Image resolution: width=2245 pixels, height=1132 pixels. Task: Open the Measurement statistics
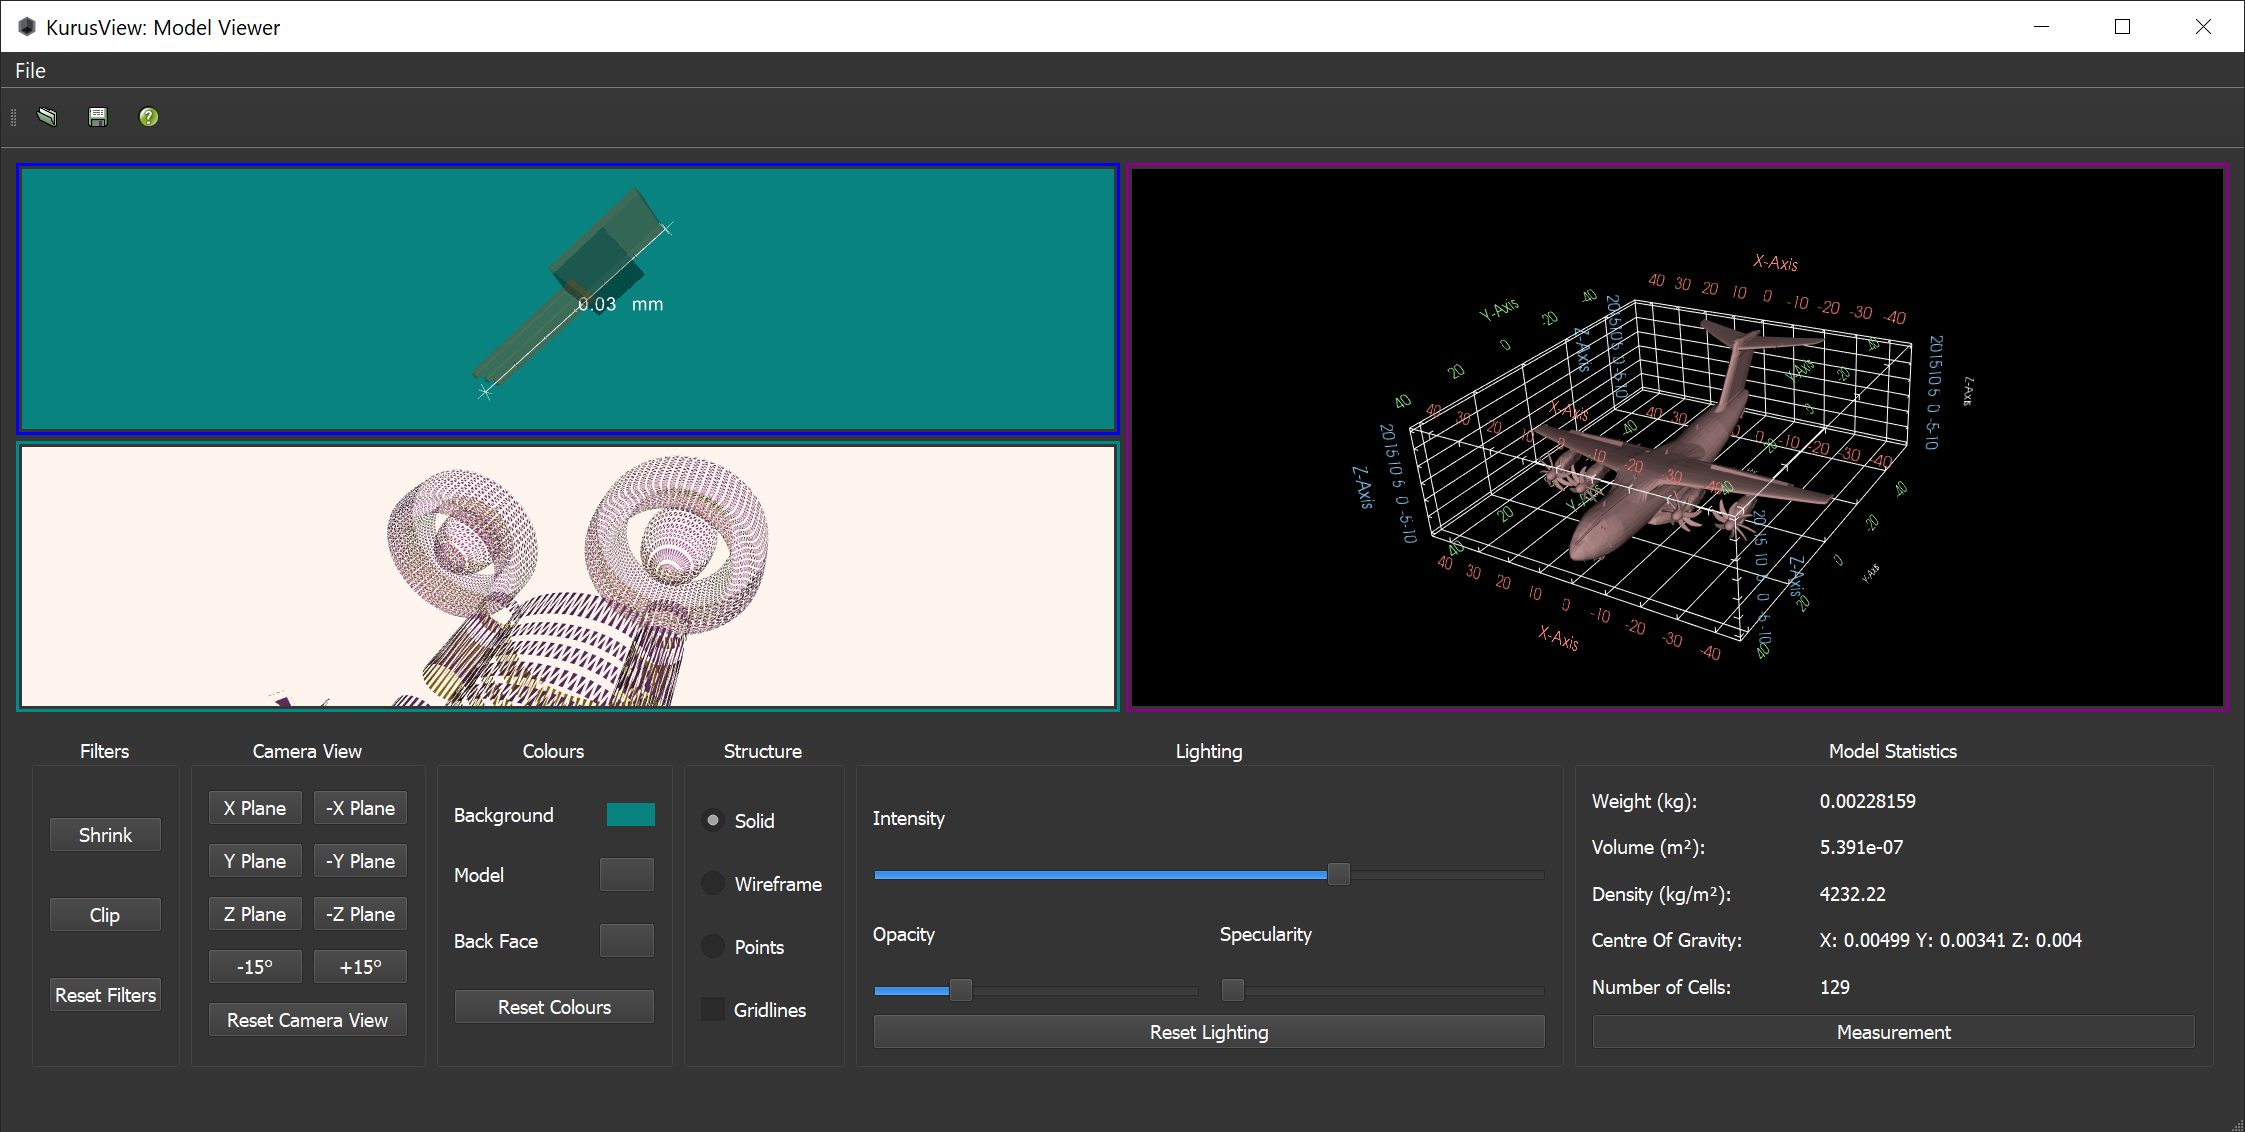1892,1031
